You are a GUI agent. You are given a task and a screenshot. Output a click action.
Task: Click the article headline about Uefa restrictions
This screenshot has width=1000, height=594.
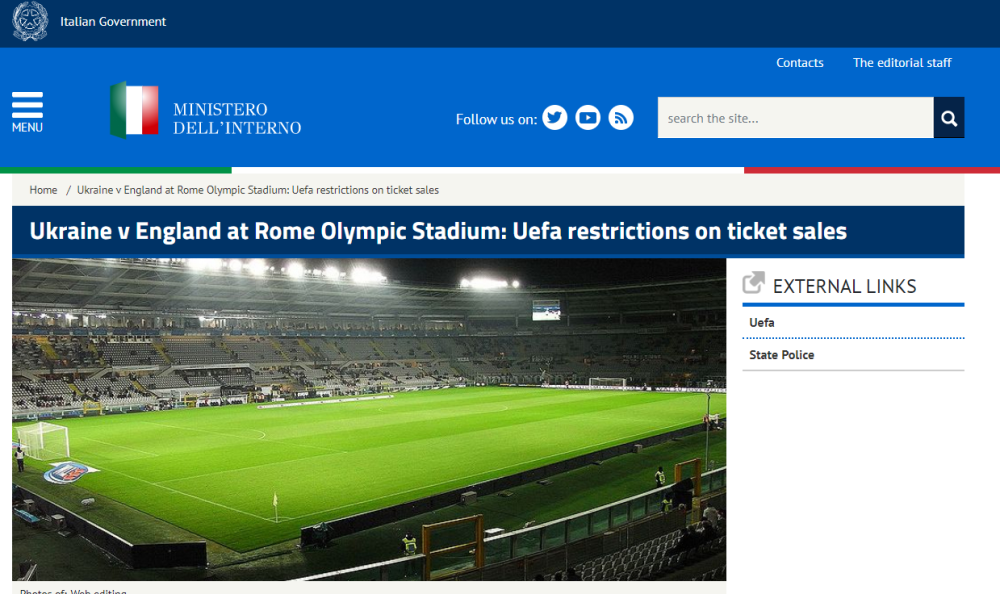[438, 232]
